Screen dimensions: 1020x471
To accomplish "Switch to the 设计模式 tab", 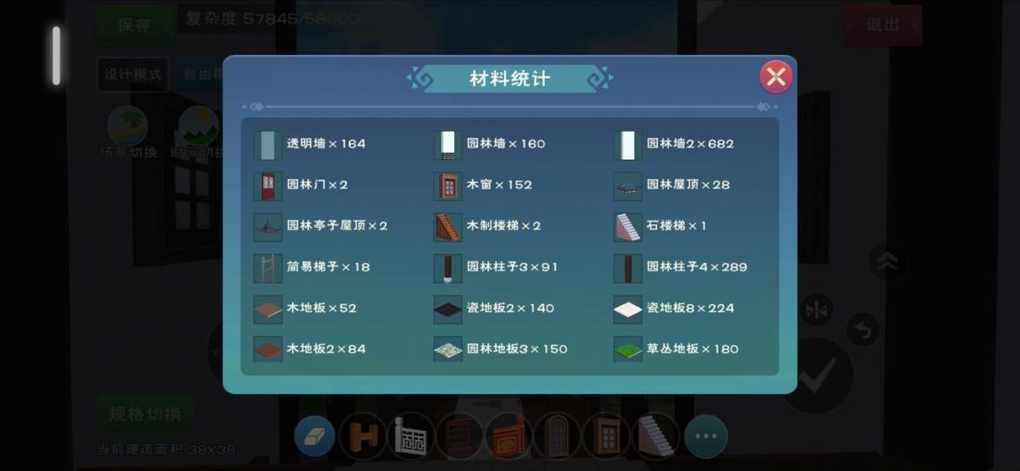I will tap(133, 74).
